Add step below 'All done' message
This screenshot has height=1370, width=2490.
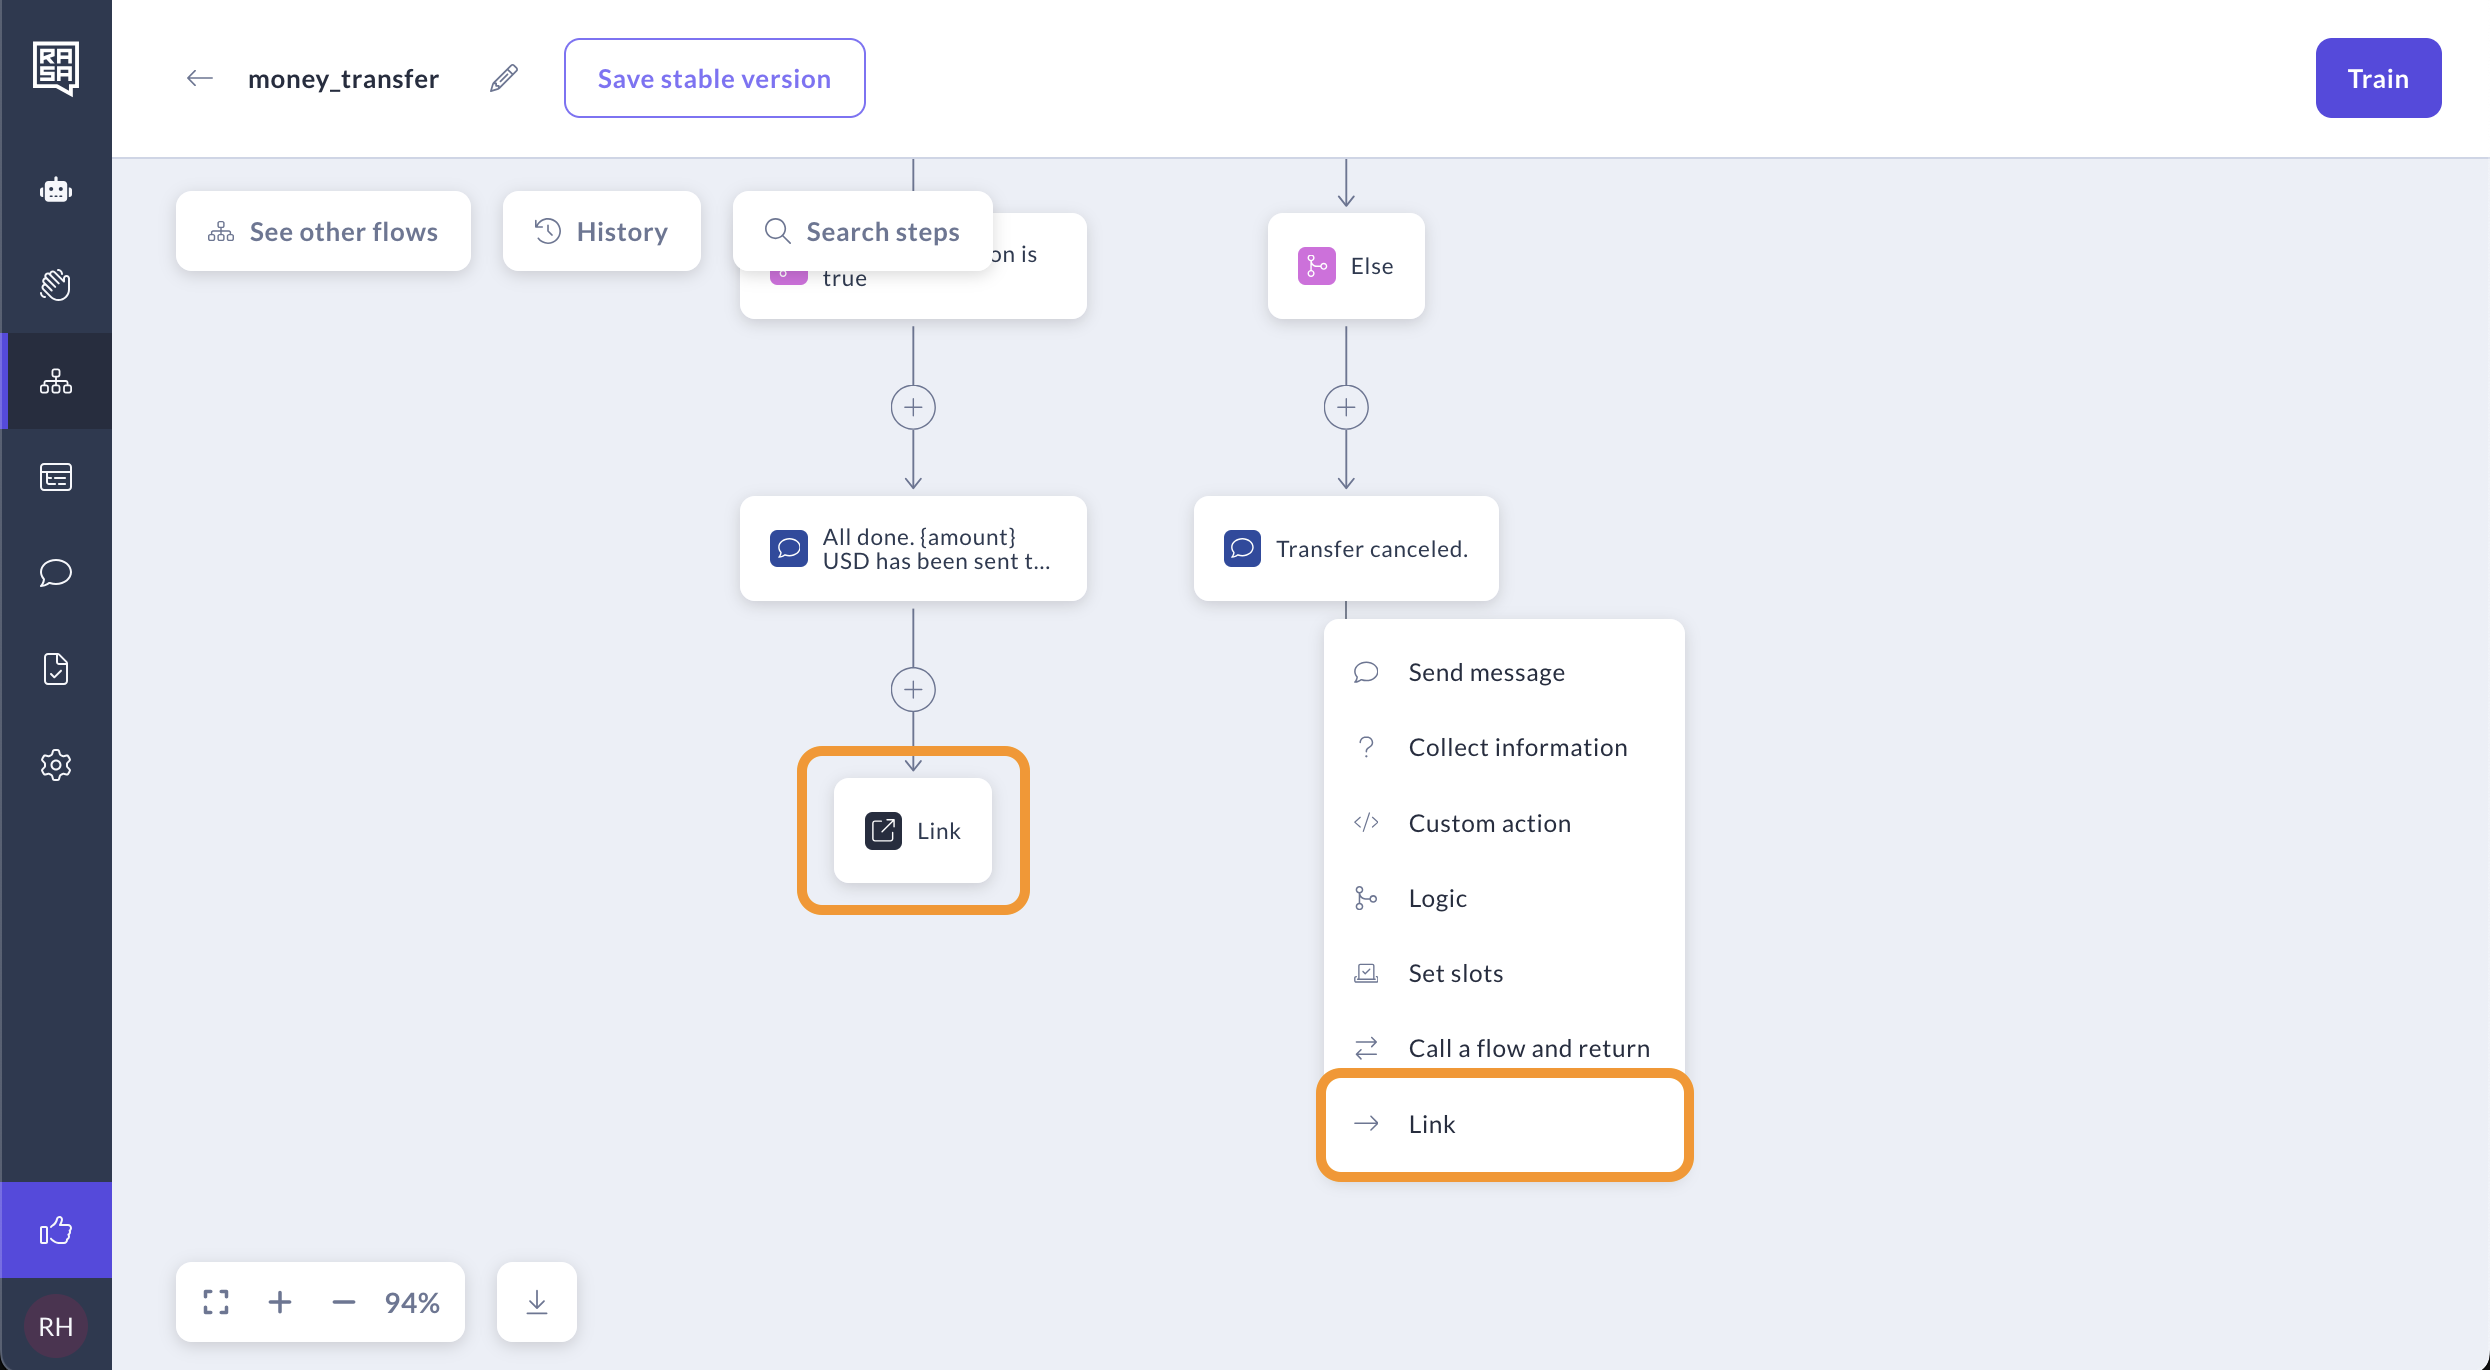913,690
